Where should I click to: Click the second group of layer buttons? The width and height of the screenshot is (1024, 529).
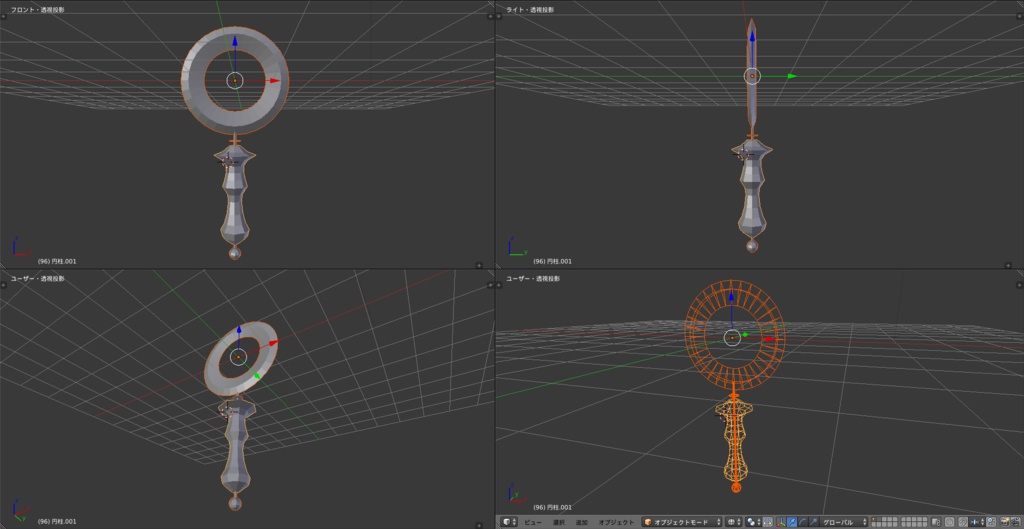point(914,522)
